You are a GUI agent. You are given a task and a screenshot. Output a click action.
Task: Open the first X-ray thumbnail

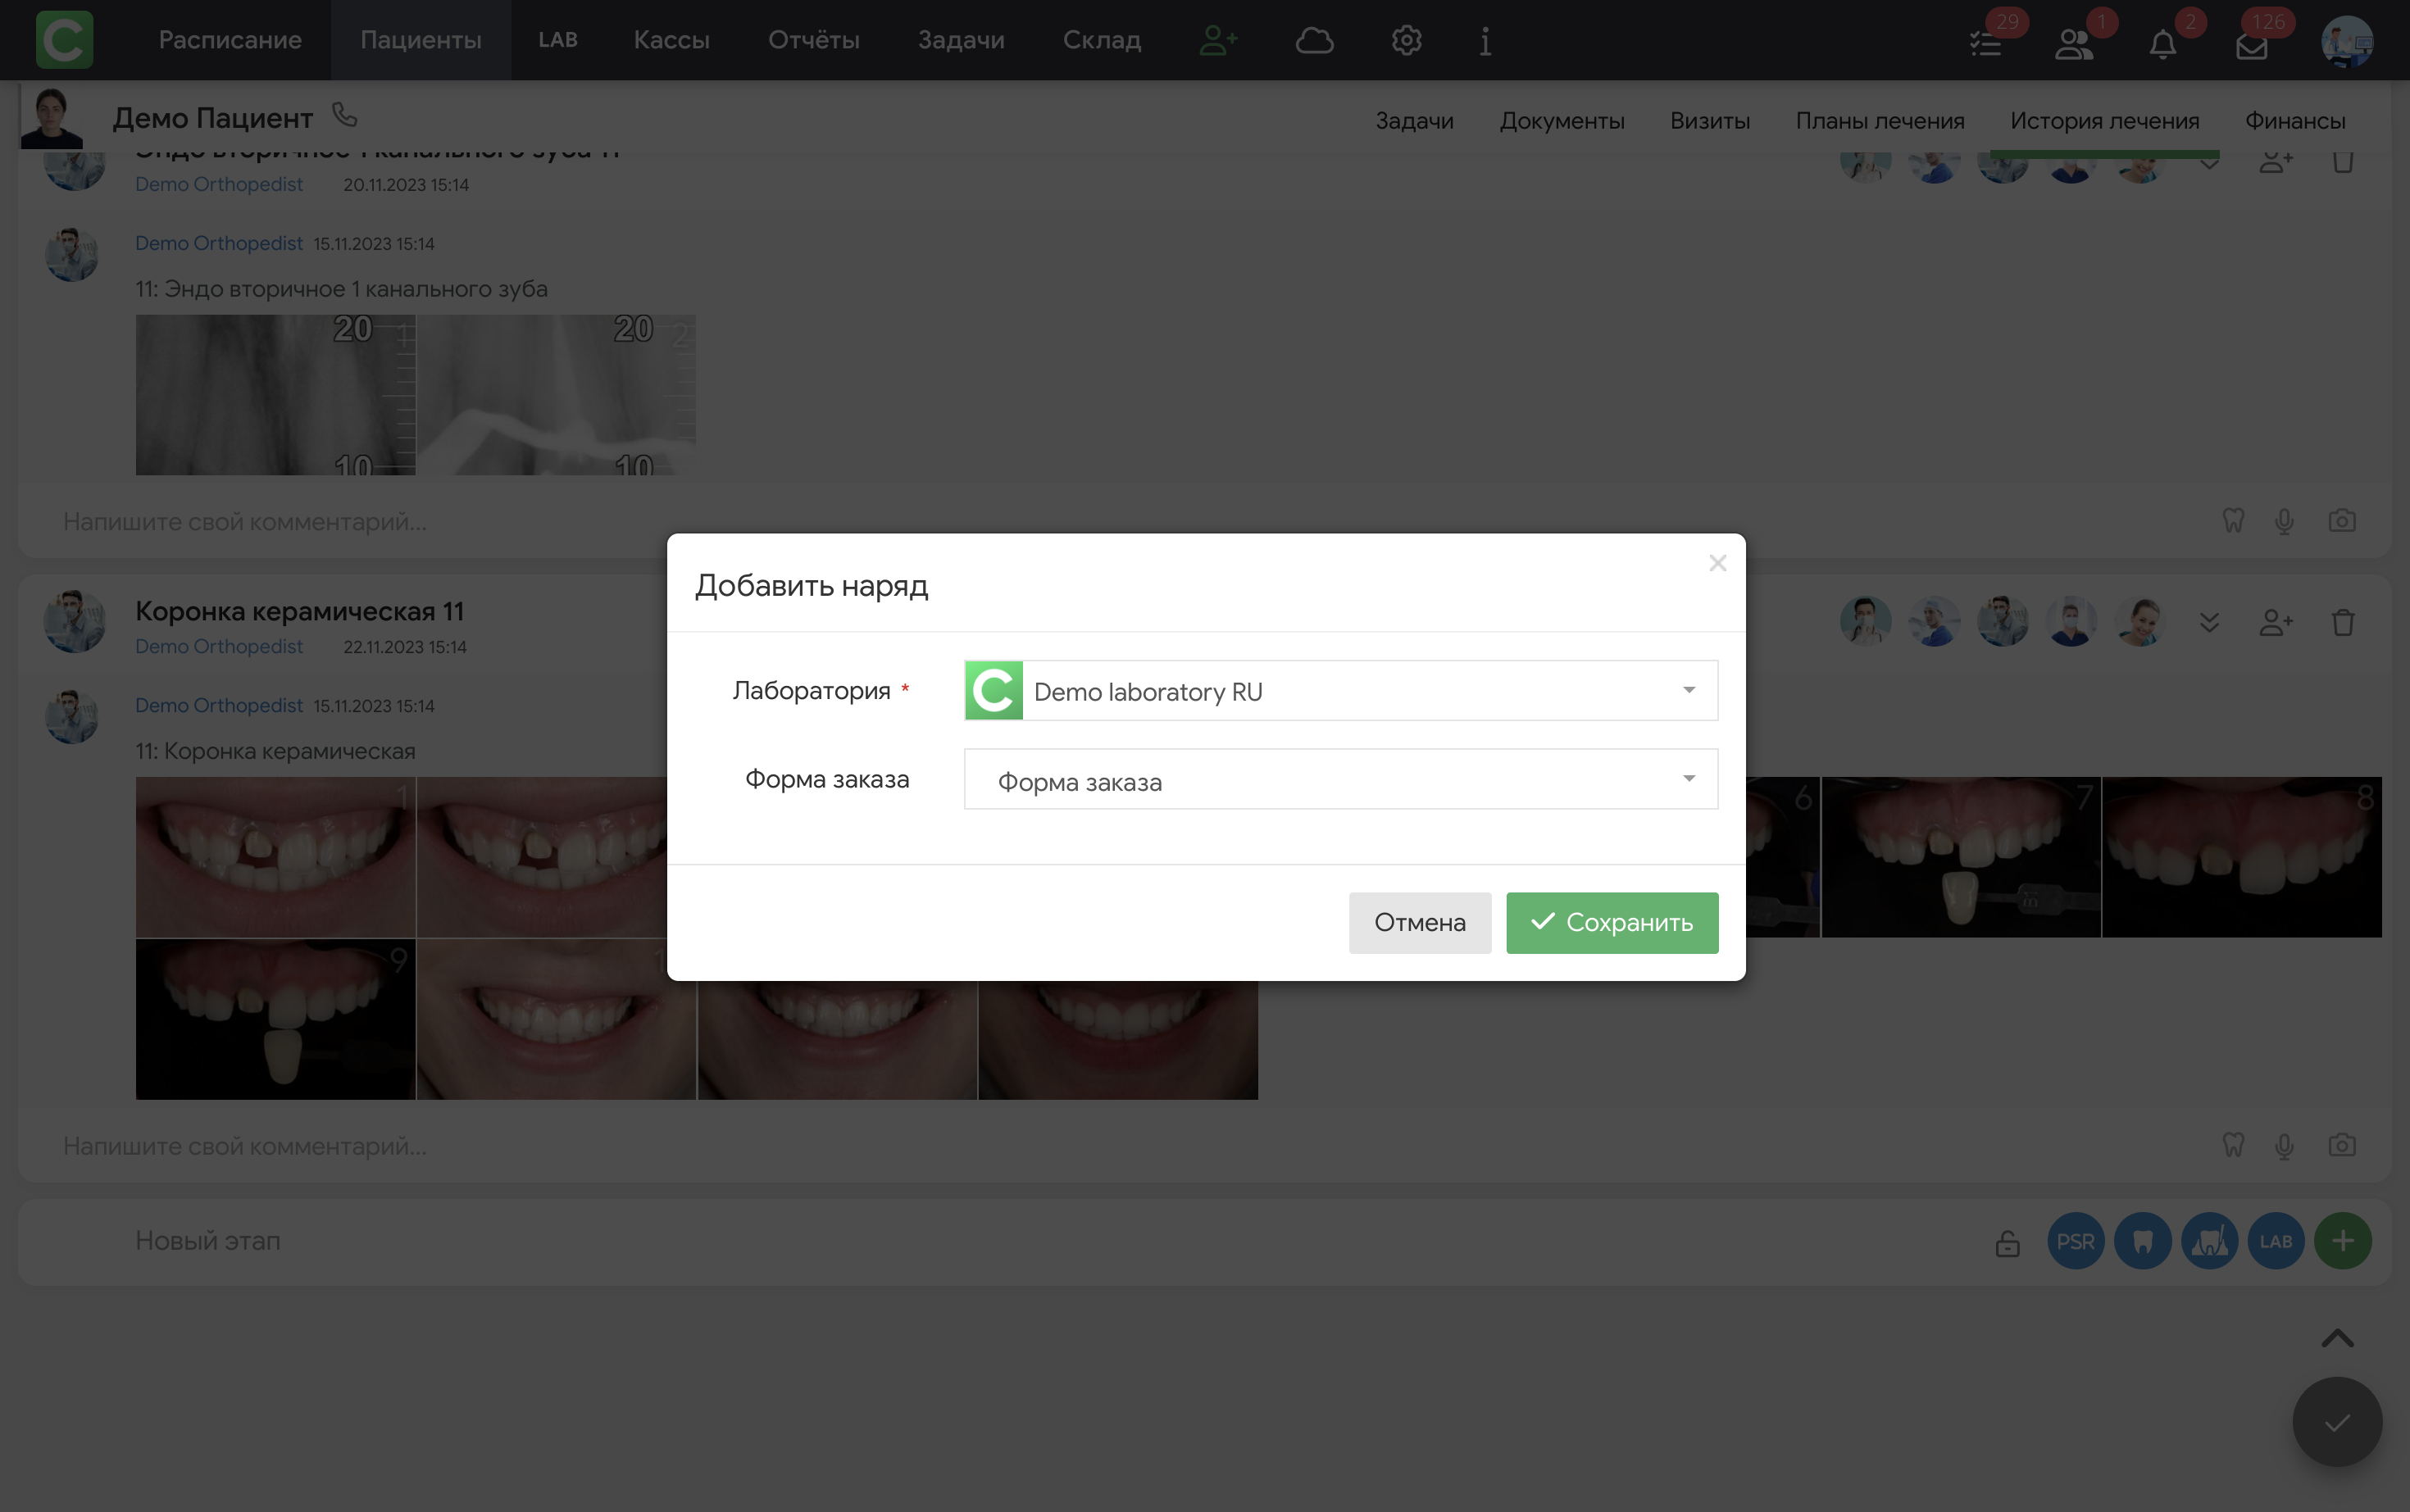[275, 395]
